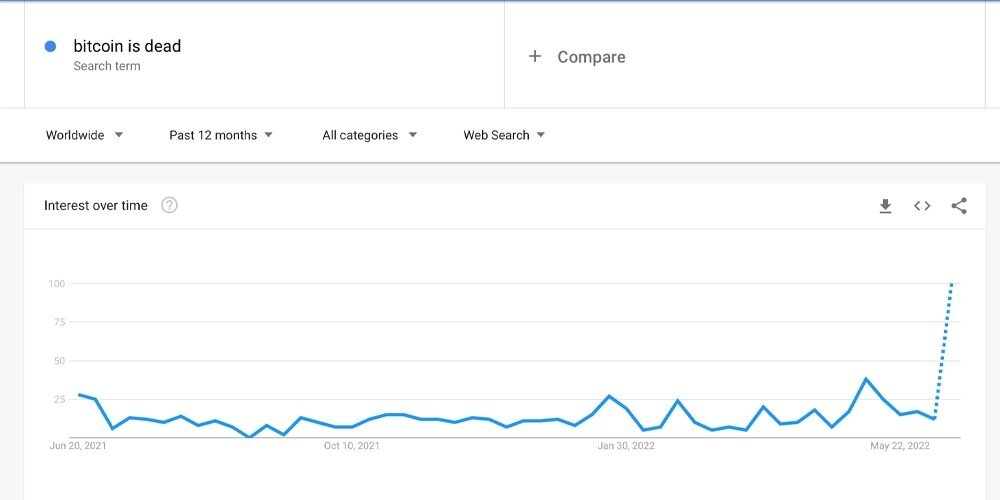This screenshot has width=1000, height=500.
Task: Click the Oct 10, 2021 axis label
Action: (x=351, y=446)
